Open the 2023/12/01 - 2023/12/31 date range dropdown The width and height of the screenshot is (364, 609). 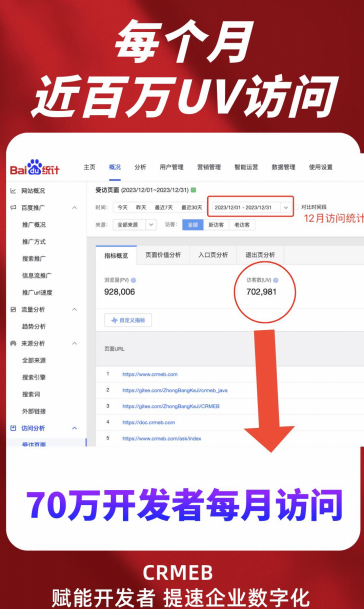point(251,207)
